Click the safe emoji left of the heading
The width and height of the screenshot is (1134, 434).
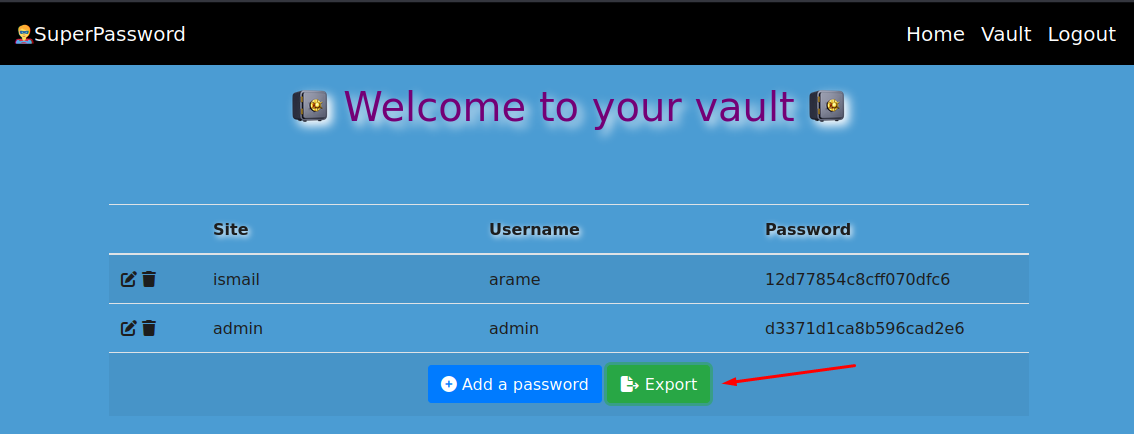click(310, 106)
